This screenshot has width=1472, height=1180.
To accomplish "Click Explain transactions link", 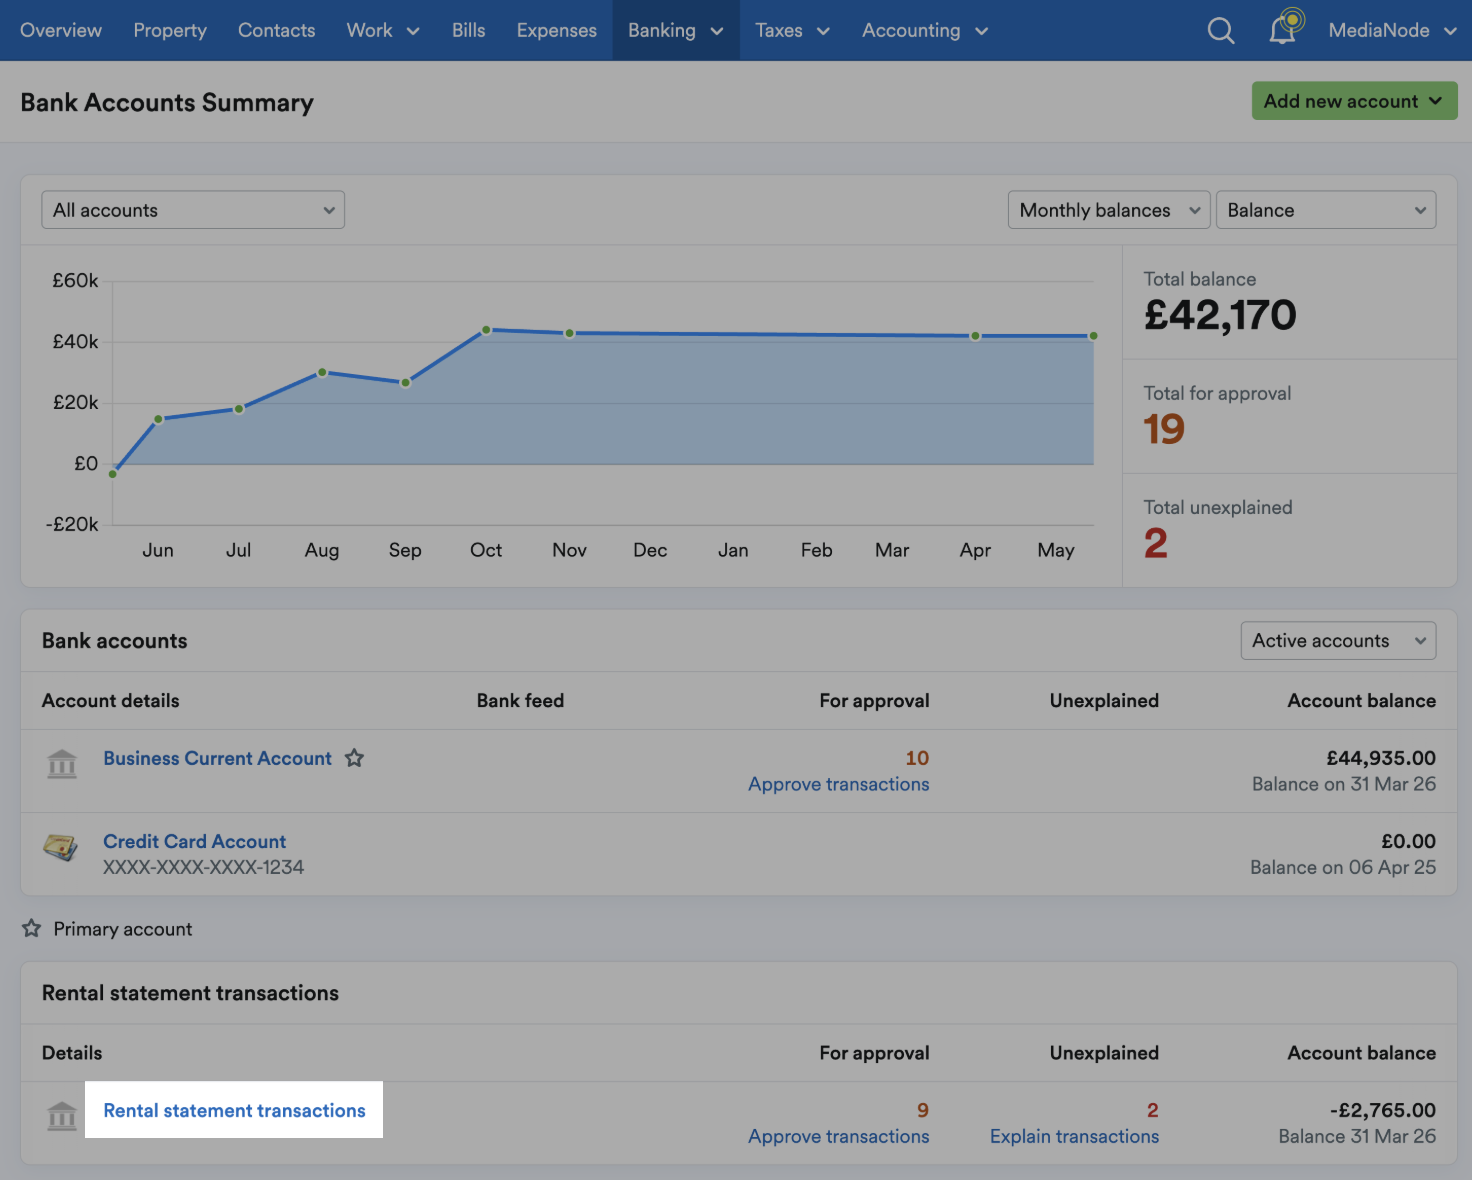I will pos(1074,1136).
